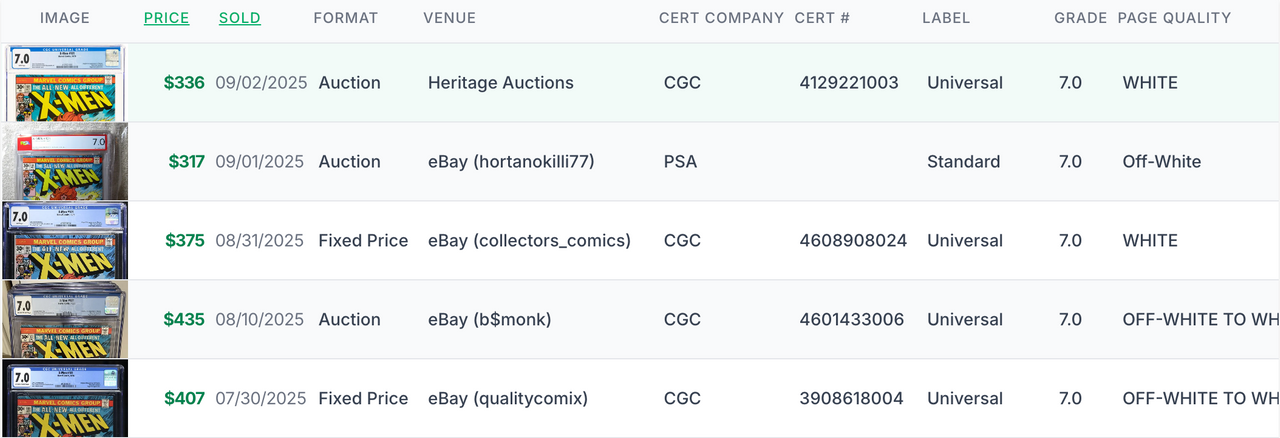Click the 08/31/2025 sold date

click(259, 241)
